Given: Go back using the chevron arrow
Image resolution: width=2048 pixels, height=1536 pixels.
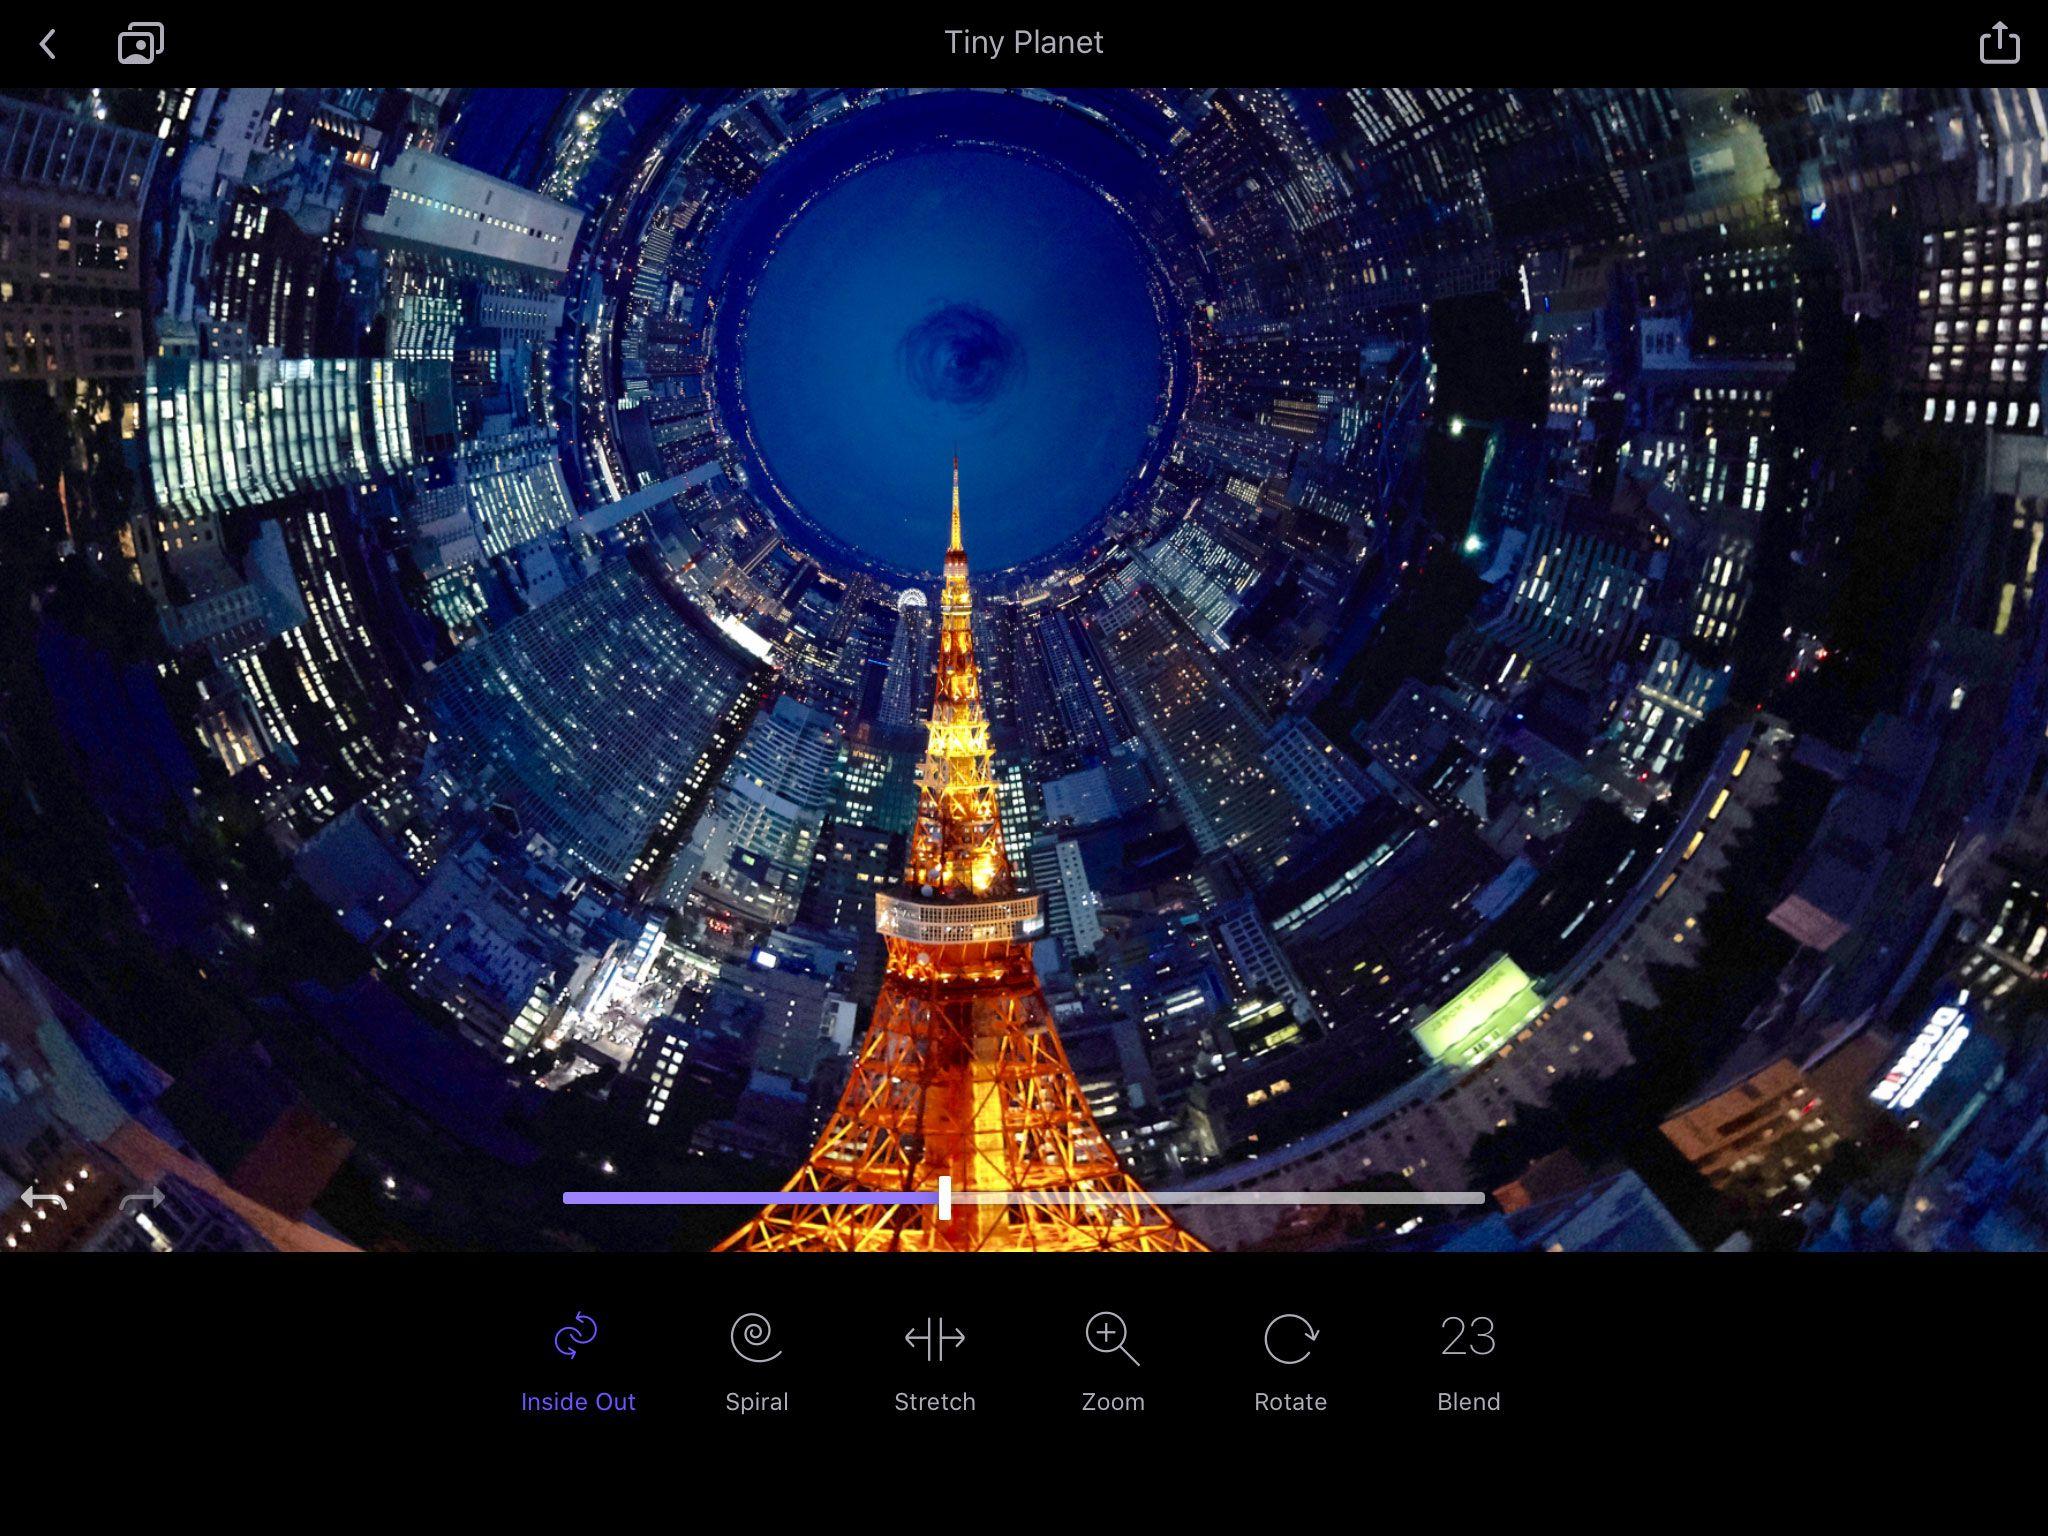Looking at the screenshot, I should pos(47,42).
